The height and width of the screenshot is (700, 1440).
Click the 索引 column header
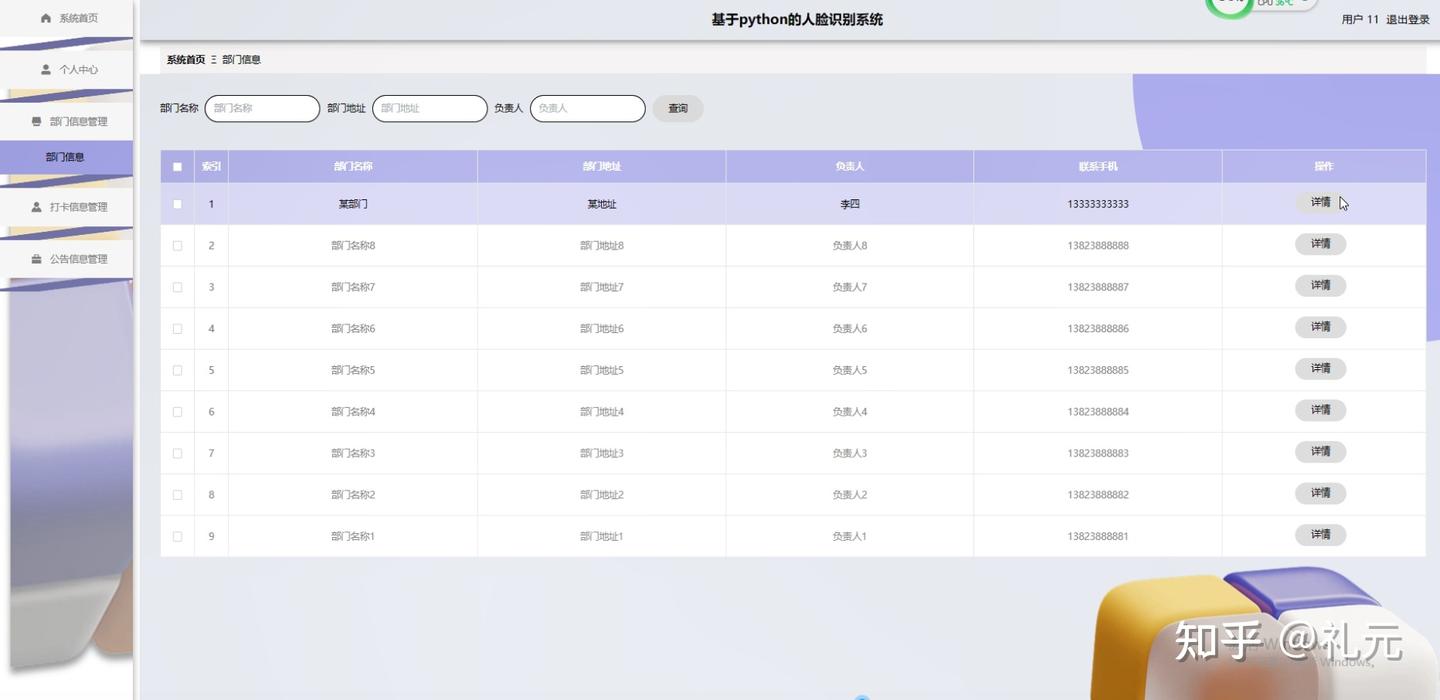pyautogui.click(x=211, y=167)
